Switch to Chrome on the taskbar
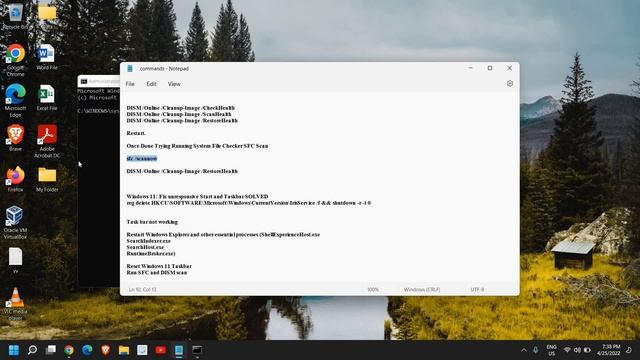The height and width of the screenshot is (360, 640). point(69,350)
